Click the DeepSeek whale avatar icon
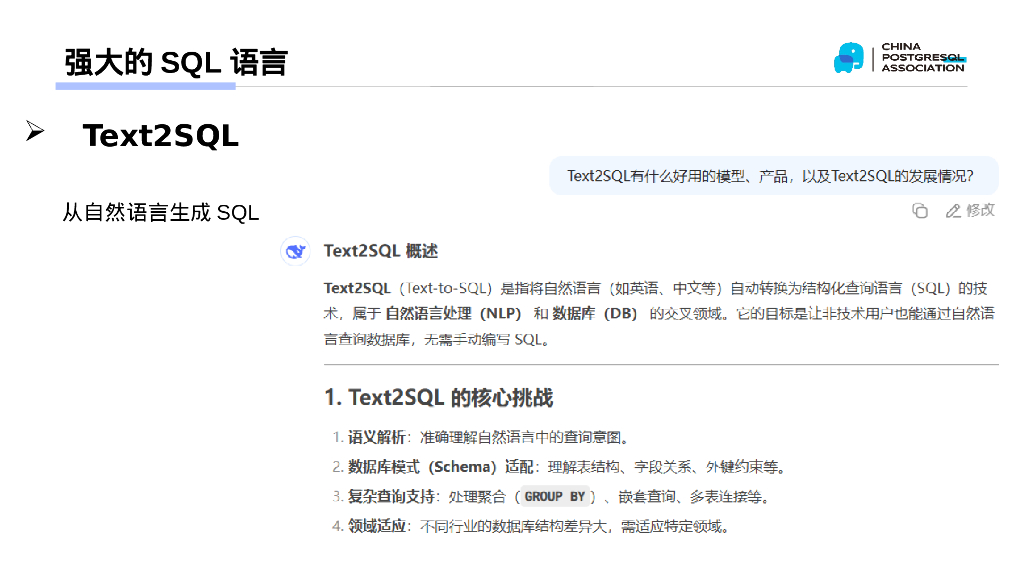Image resolution: width=1024 pixels, height=576 pixels. (295, 251)
